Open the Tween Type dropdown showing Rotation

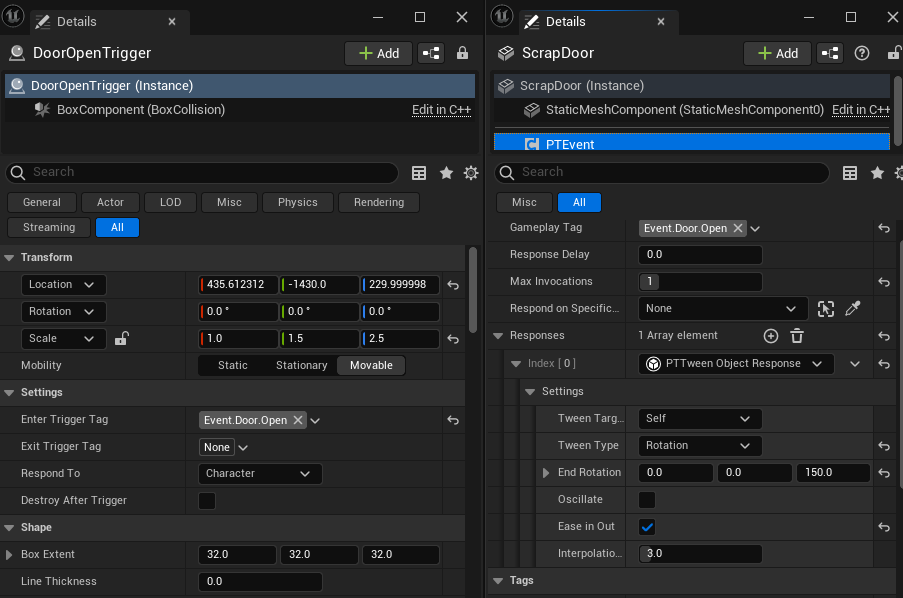pos(698,445)
